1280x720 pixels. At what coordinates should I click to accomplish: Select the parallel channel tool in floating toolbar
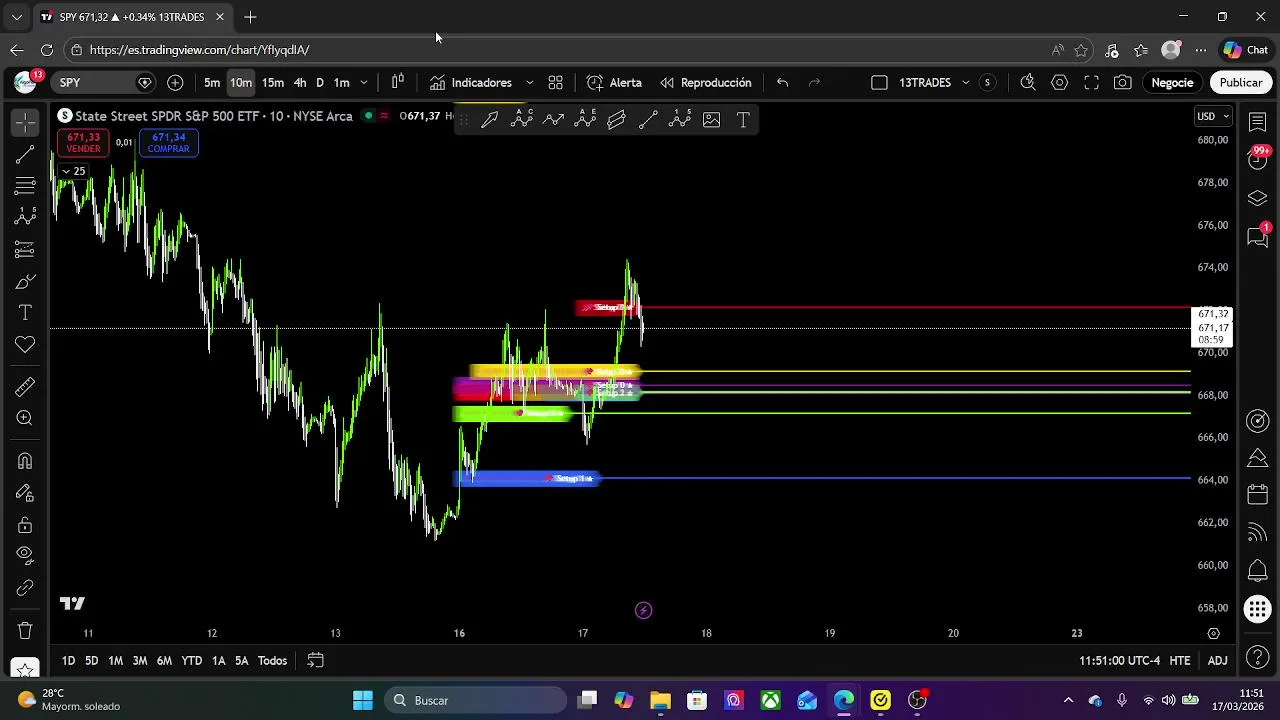click(617, 120)
